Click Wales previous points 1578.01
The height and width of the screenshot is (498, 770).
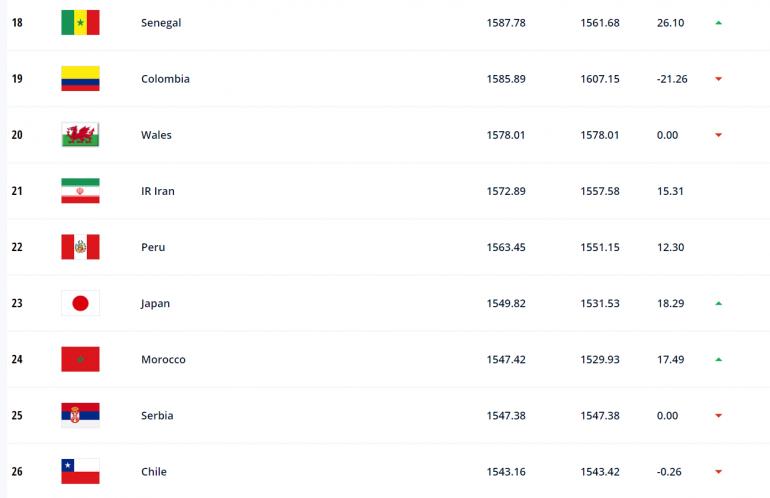point(600,135)
